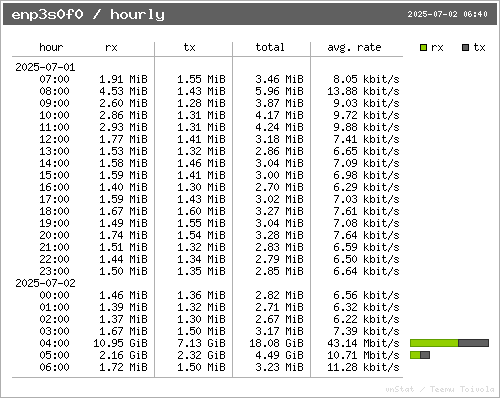Click the date row 2025-07-02

(x=45, y=283)
